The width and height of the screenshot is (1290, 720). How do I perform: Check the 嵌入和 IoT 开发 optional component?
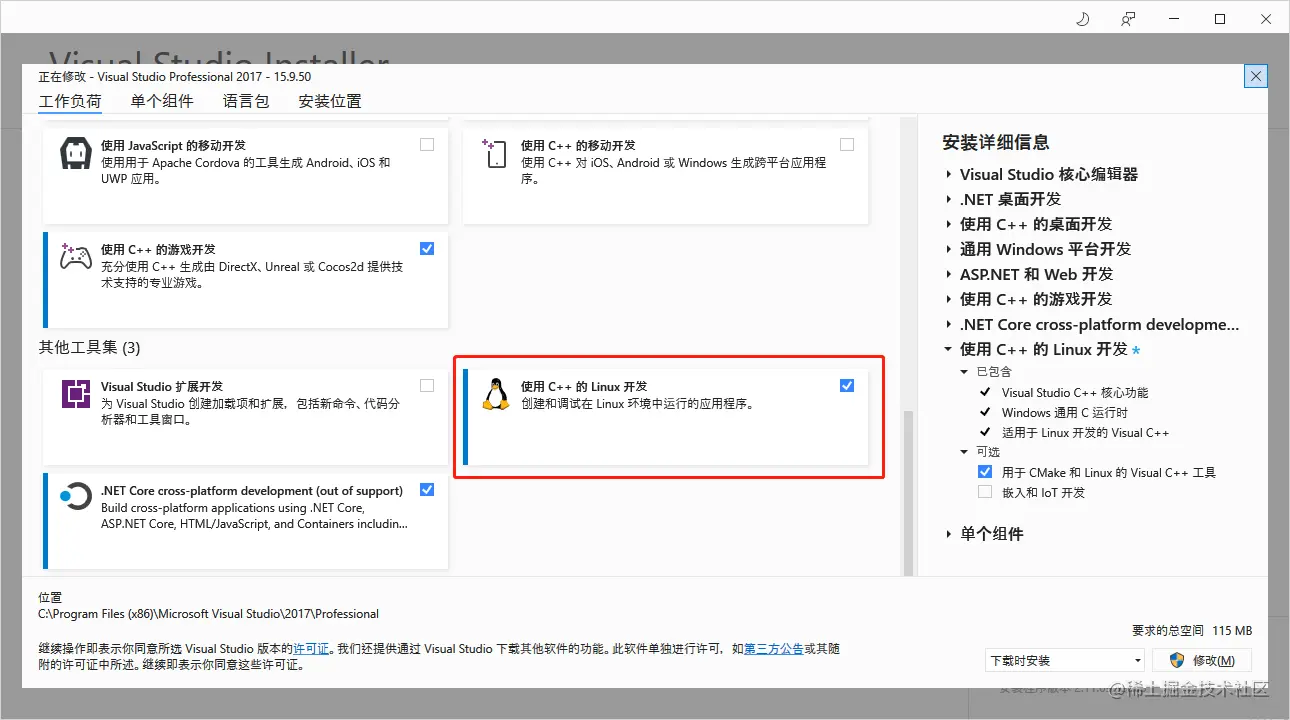[x=985, y=492]
